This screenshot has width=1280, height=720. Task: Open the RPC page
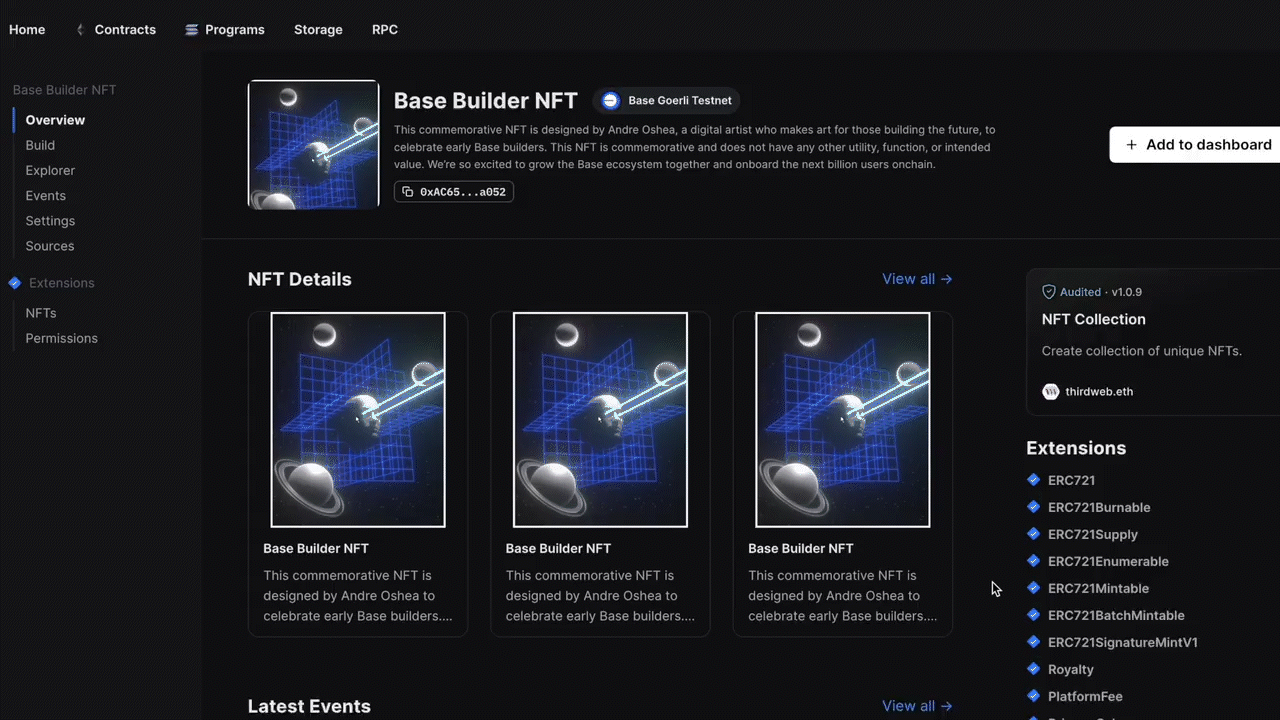click(x=385, y=30)
